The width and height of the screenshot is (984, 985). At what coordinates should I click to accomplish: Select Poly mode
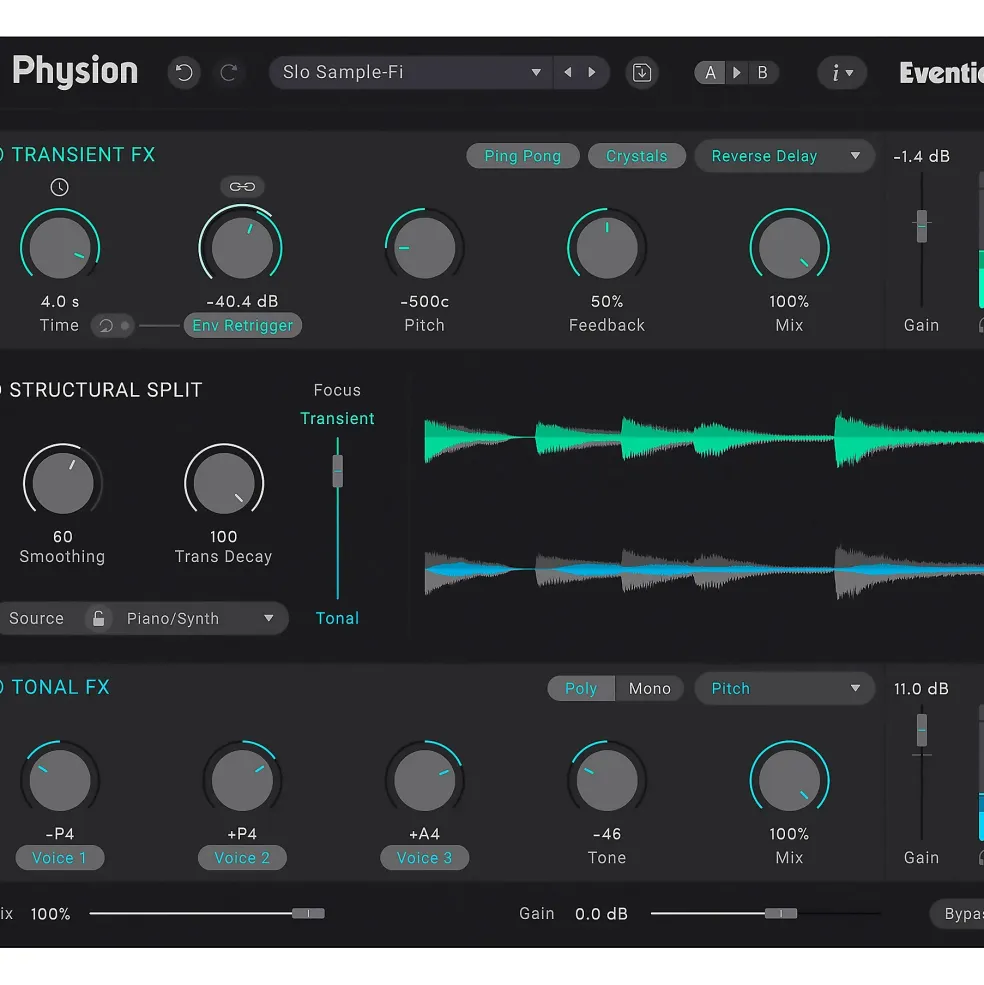[x=581, y=688]
